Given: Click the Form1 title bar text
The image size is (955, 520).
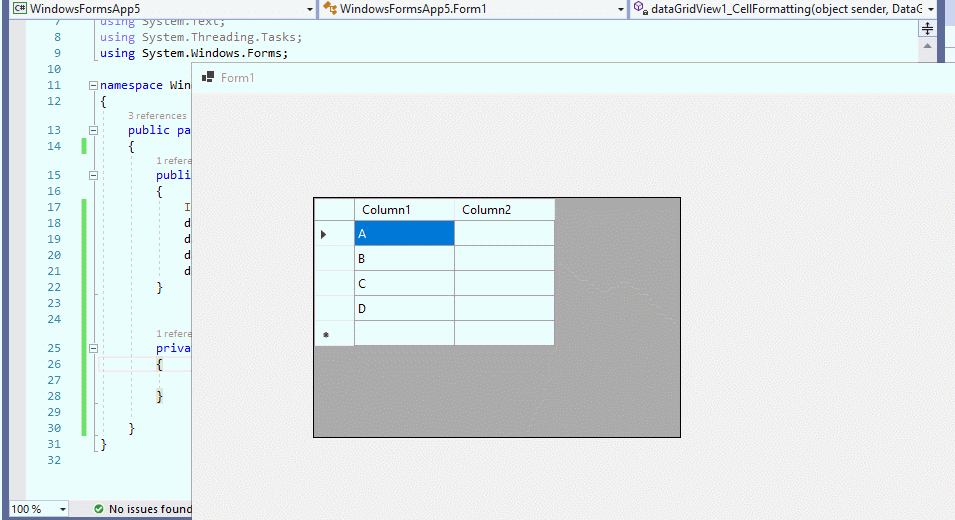Looking at the screenshot, I should point(238,77).
